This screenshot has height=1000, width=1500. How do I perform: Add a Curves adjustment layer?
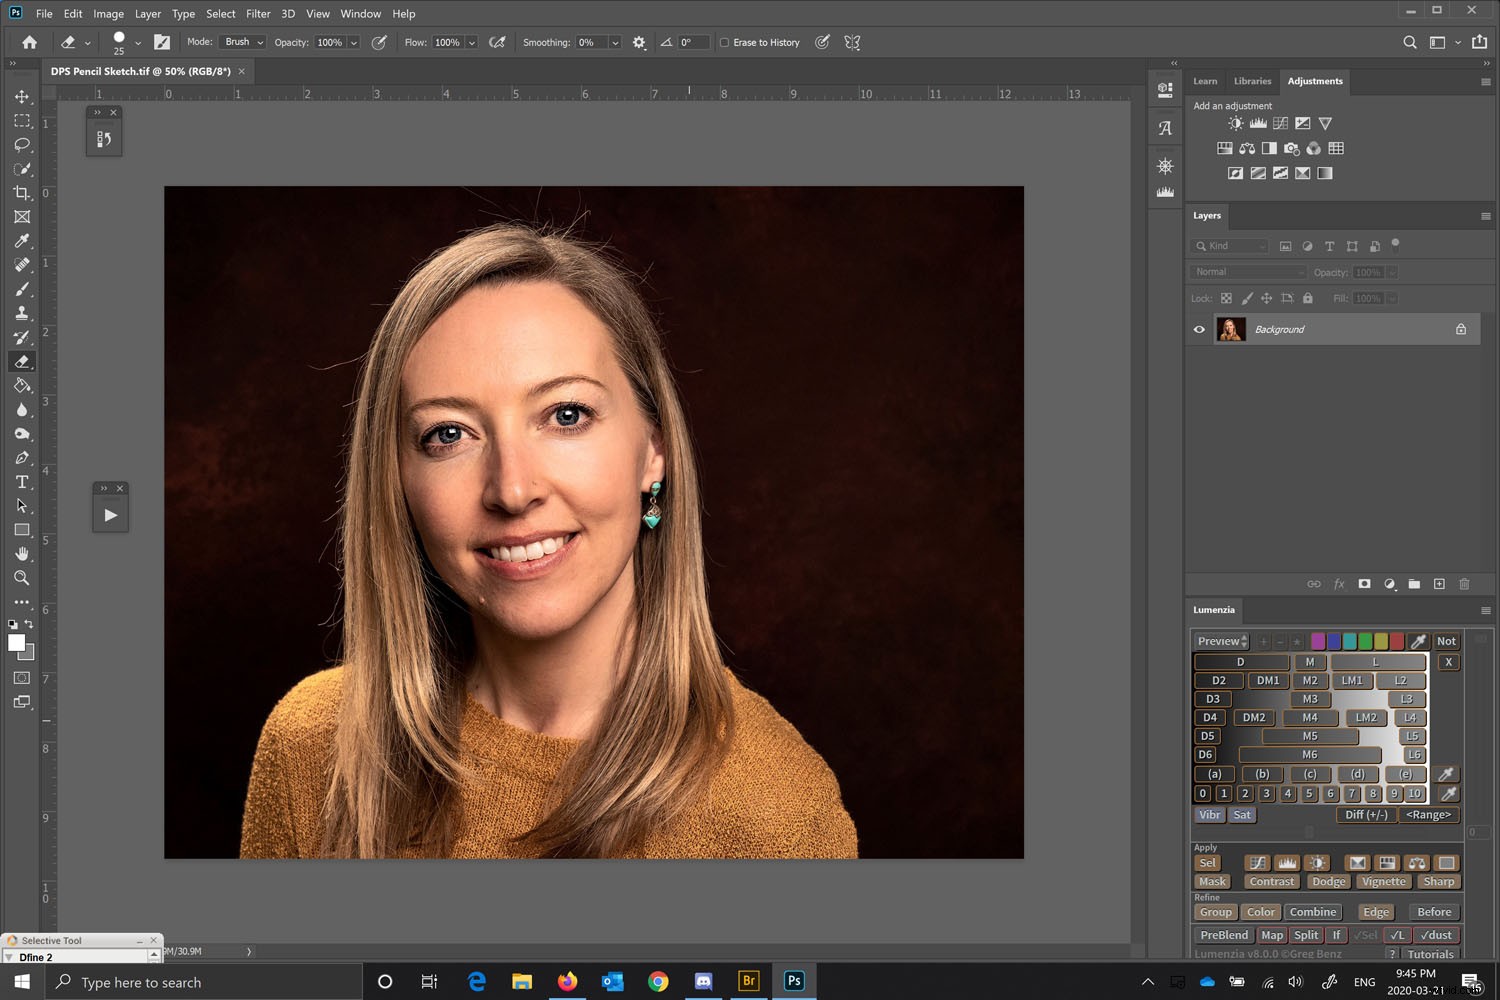(1280, 122)
